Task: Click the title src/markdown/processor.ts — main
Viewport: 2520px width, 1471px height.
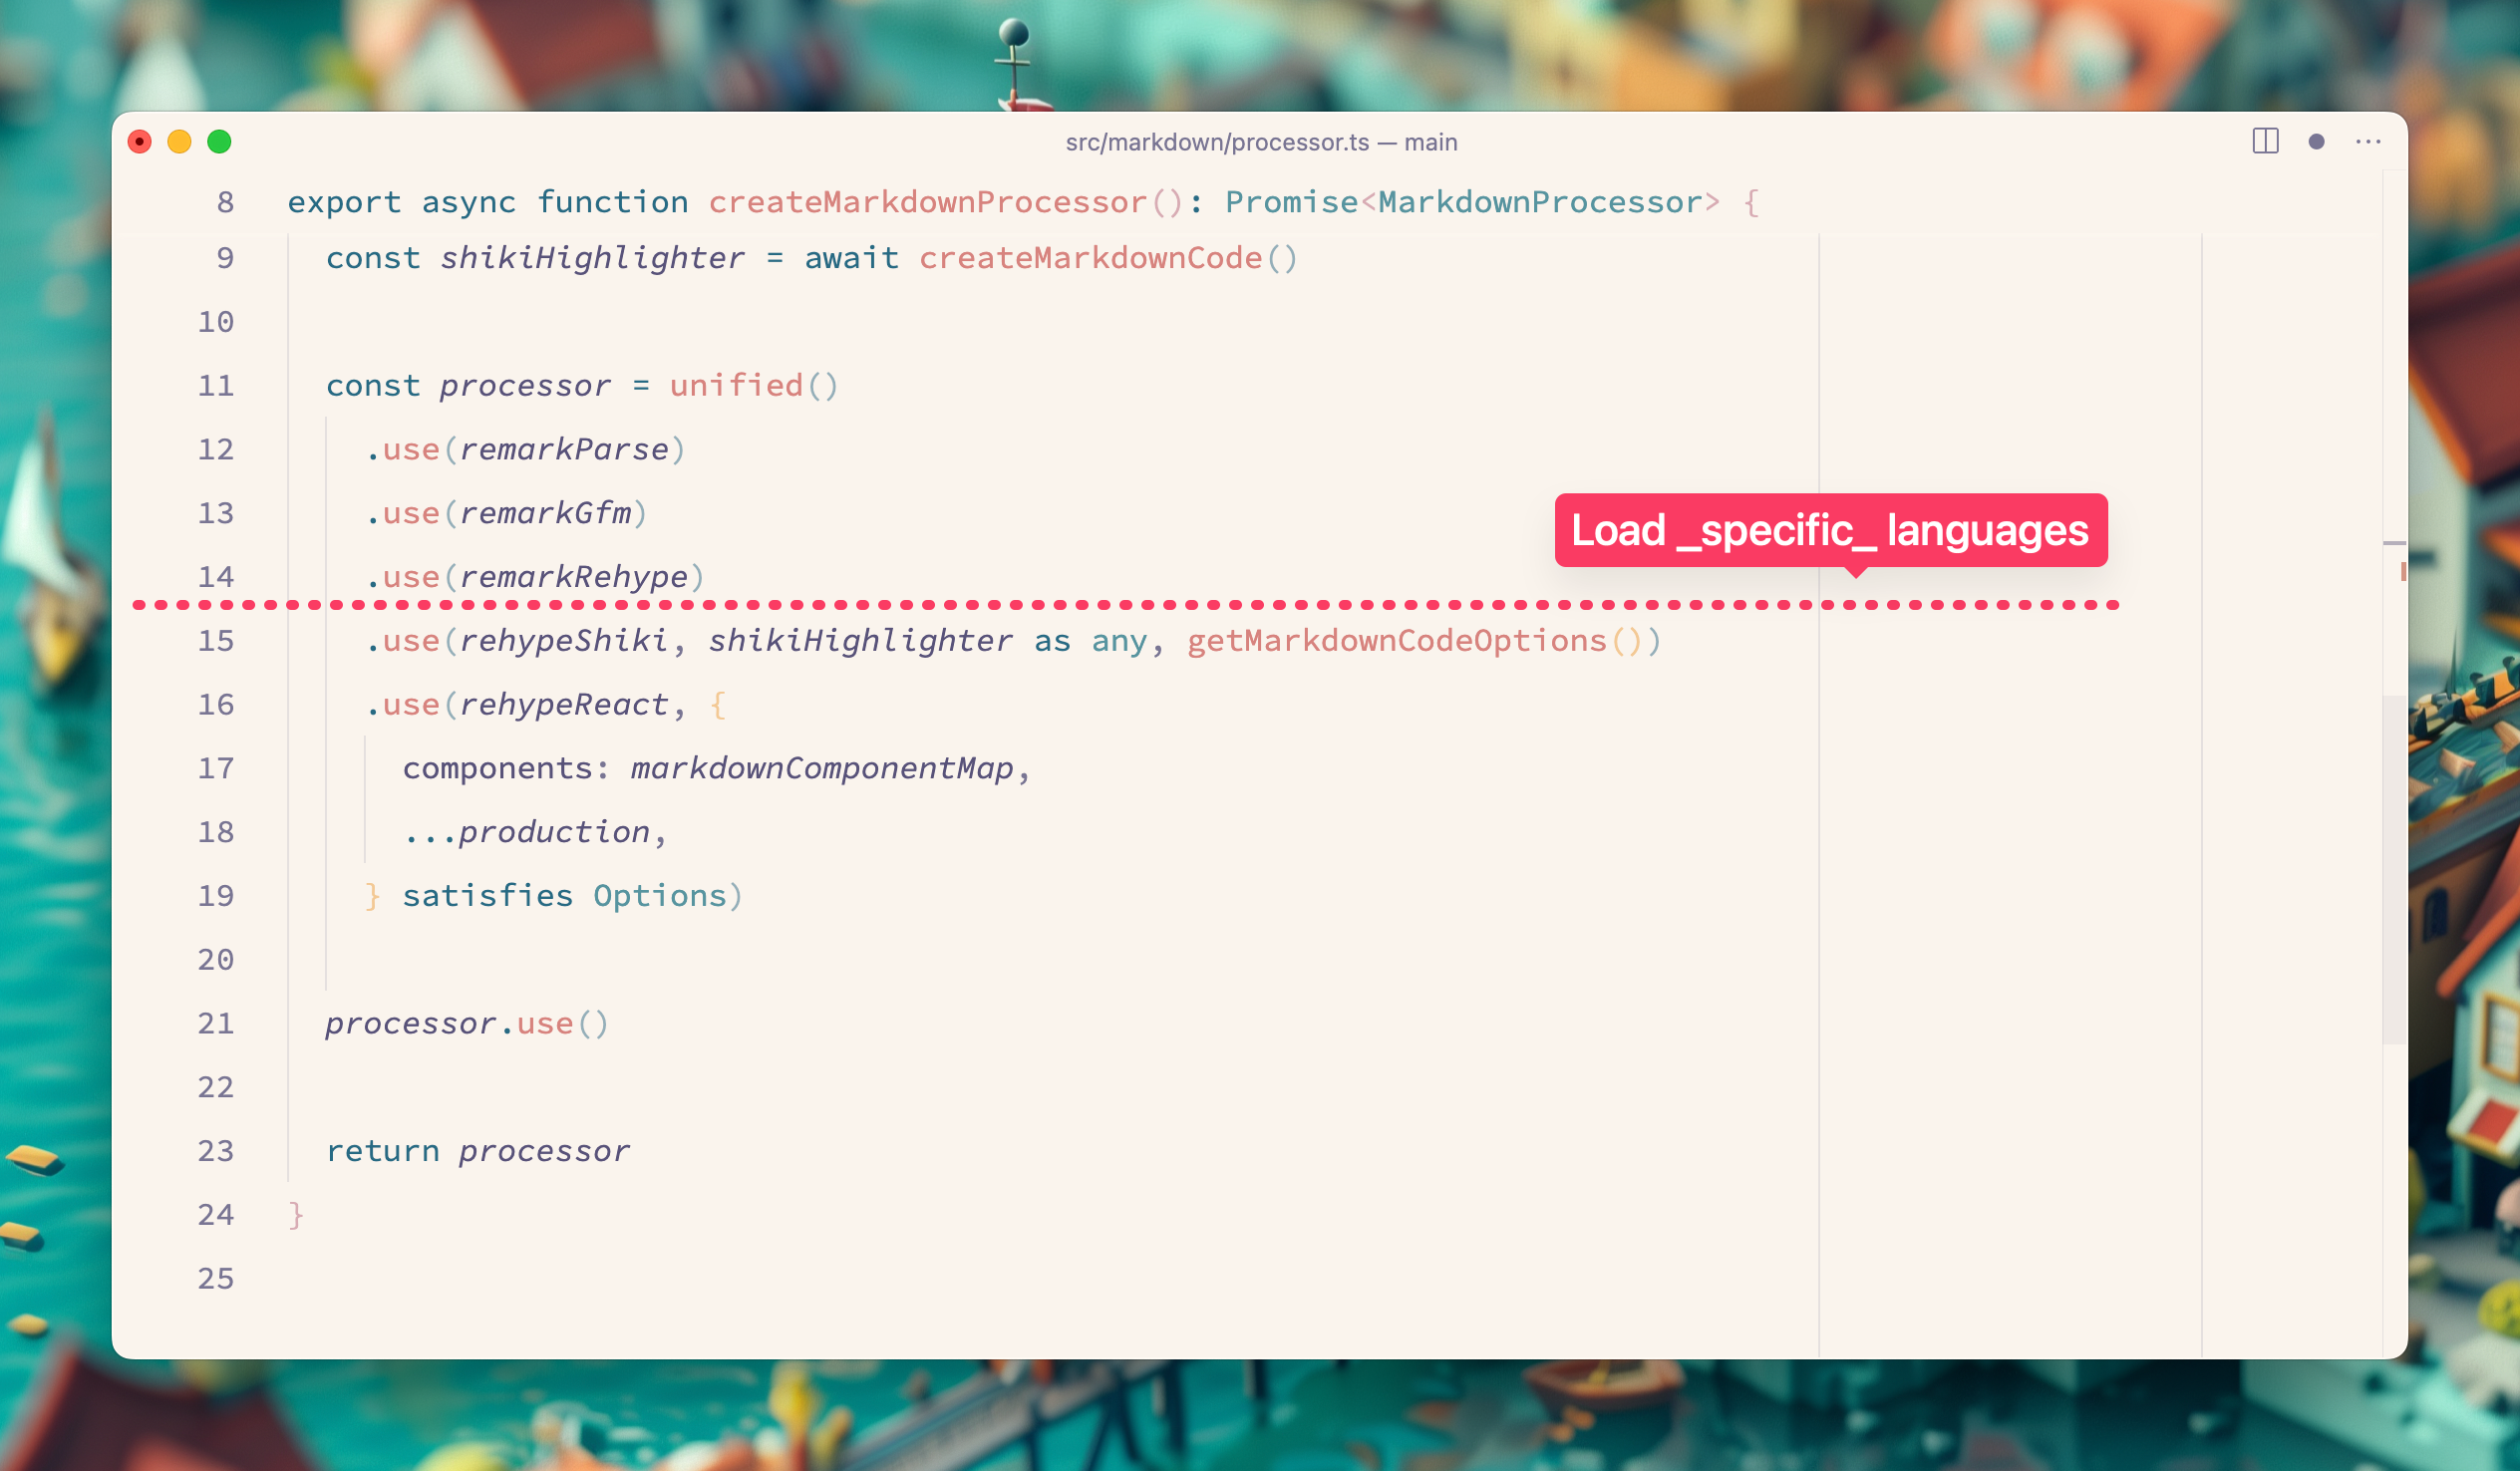Action: point(1261,142)
